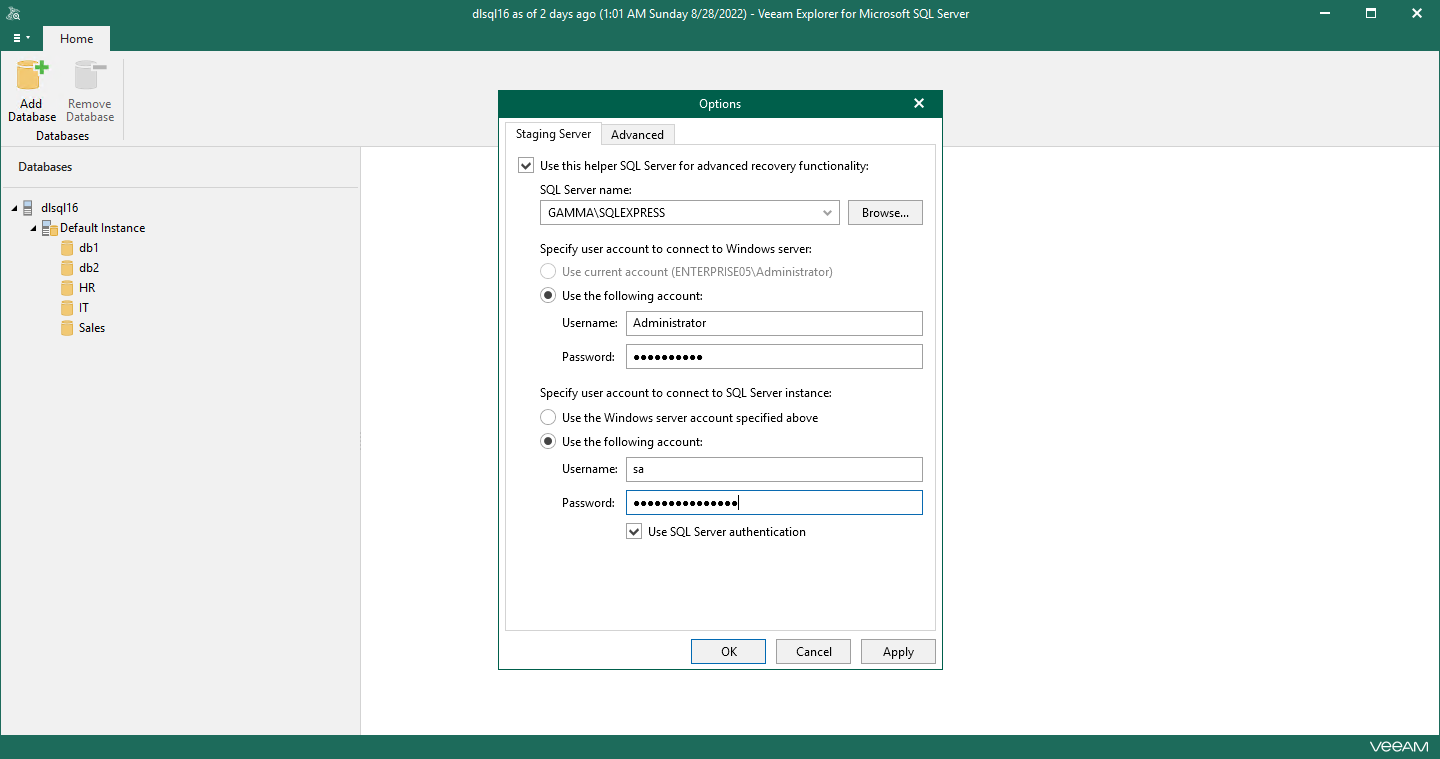Click the db1 database icon
This screenshot has height=759, width=1440.
click(x=67, y=248)
